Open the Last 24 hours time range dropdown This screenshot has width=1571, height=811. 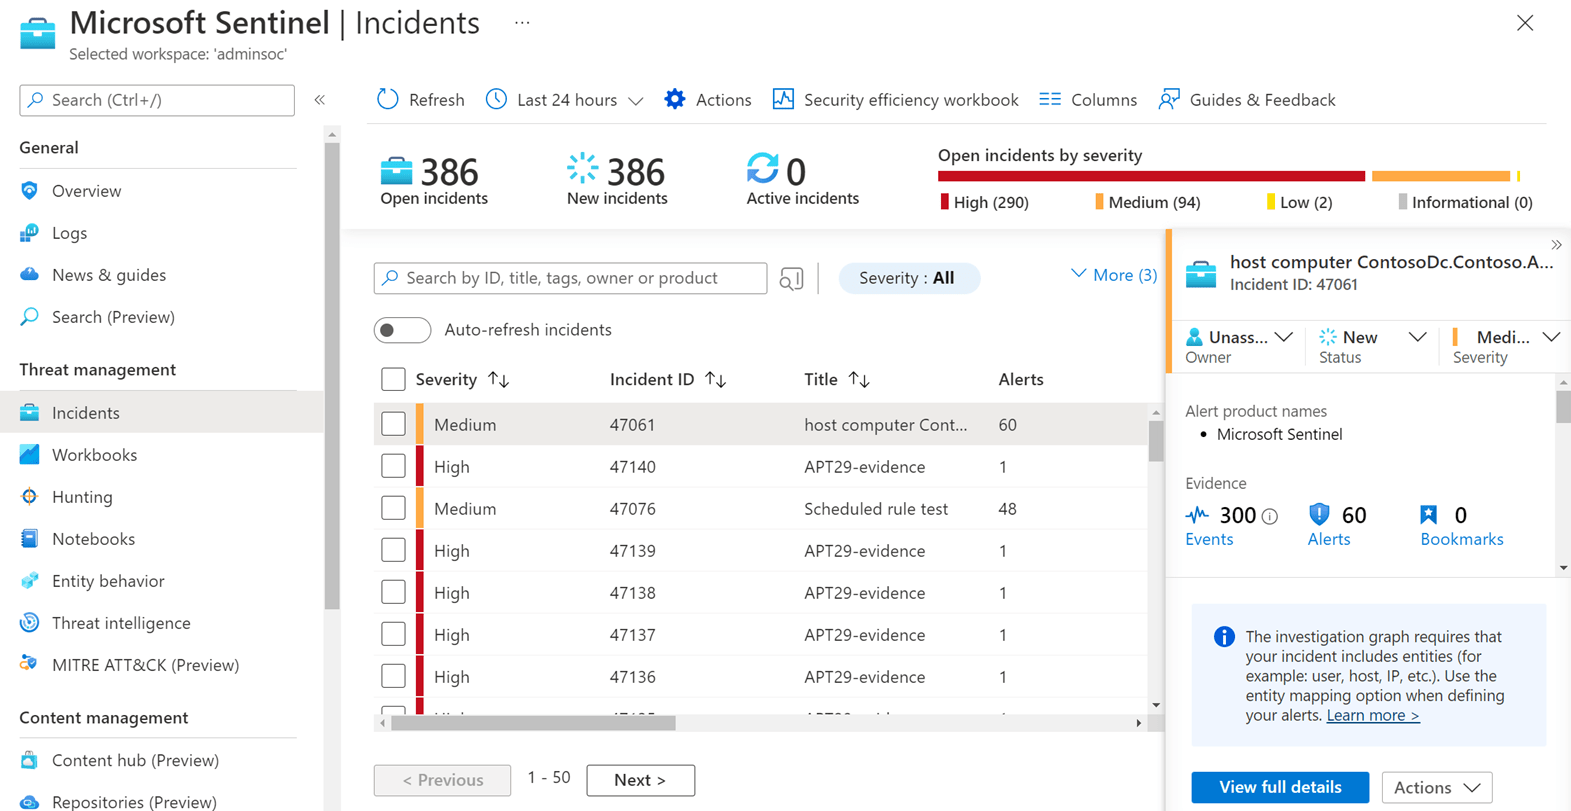(565, 100)
